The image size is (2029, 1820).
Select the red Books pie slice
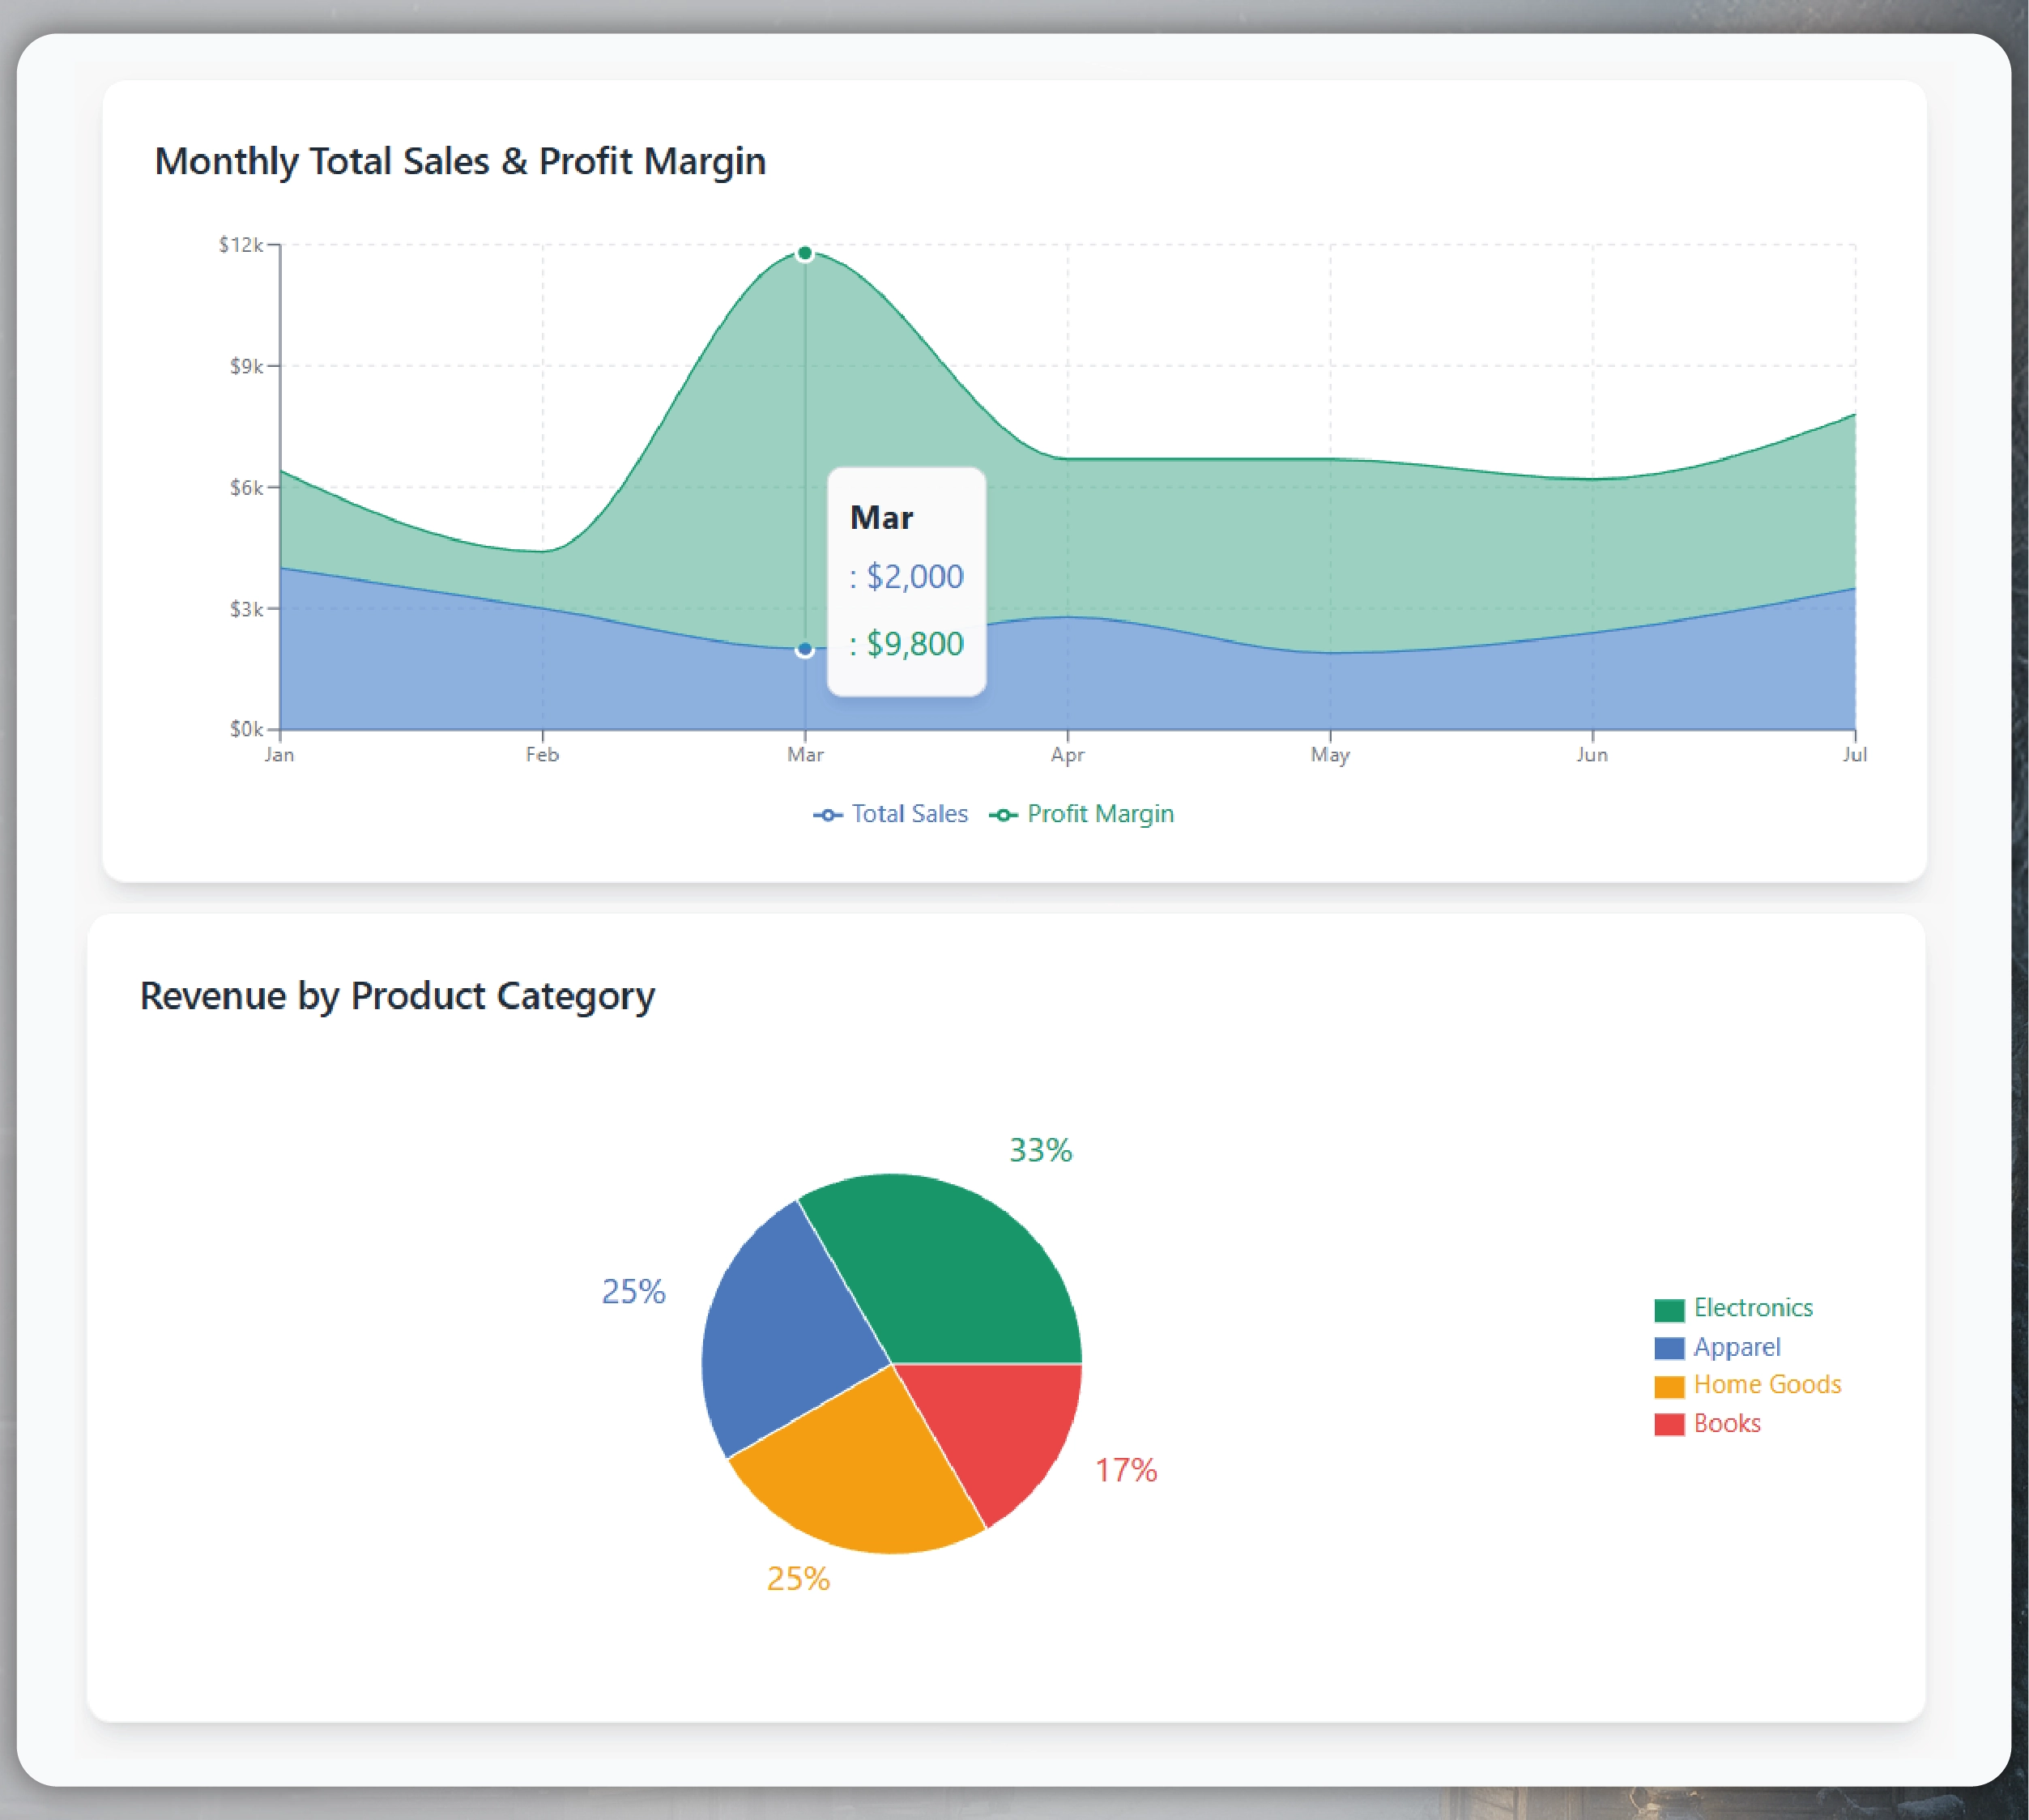point(1000,1430)
